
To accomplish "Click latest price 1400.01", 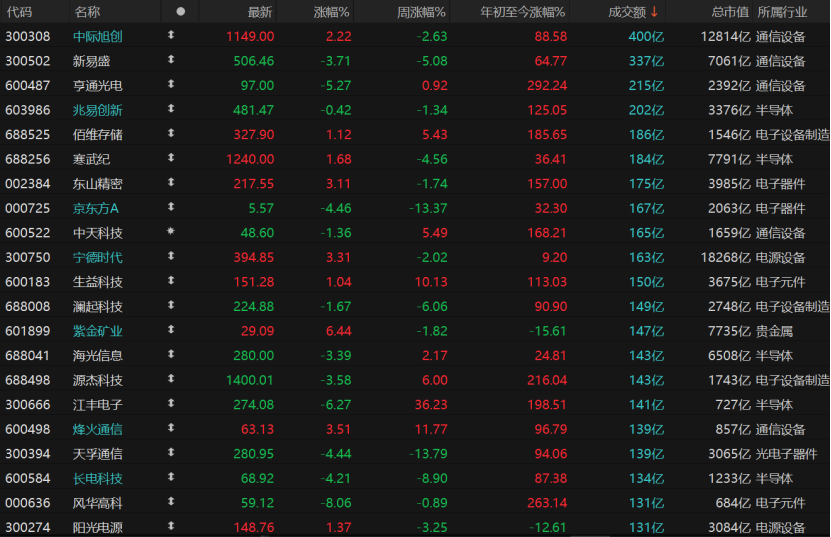I will [250, 380].
